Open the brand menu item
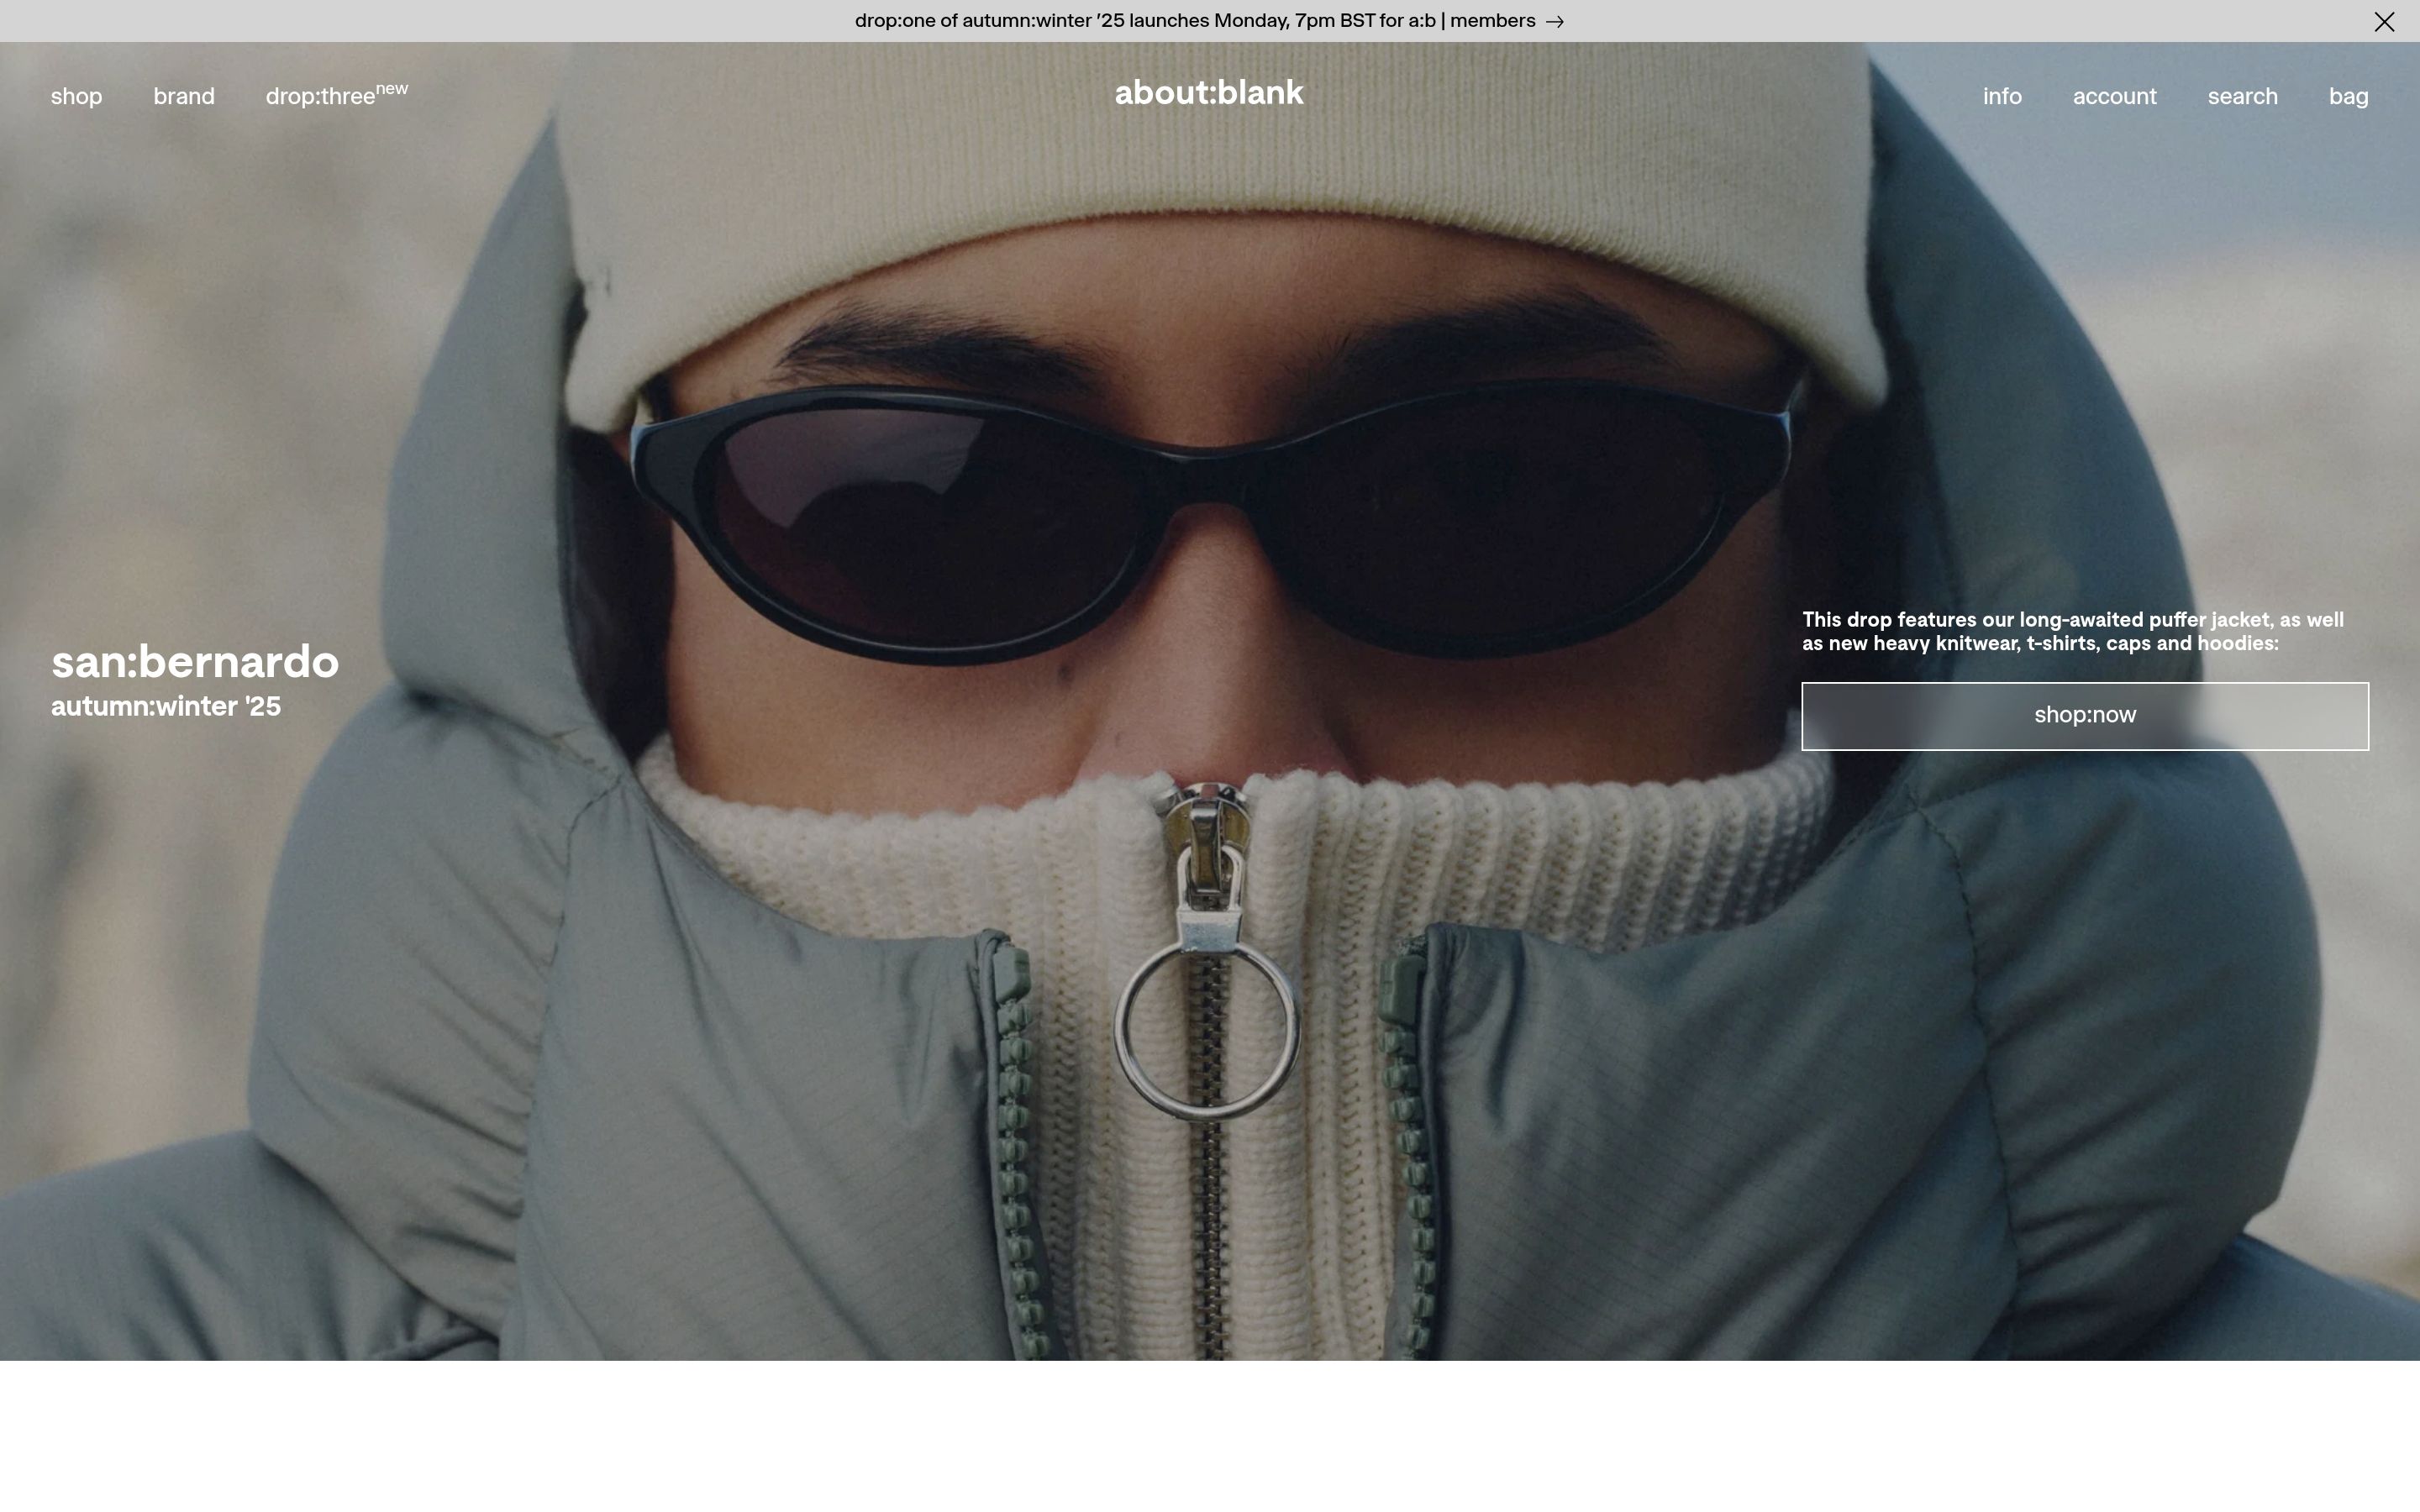Viewport: 2420px width, 1512px height. click(x=184, y=97)
